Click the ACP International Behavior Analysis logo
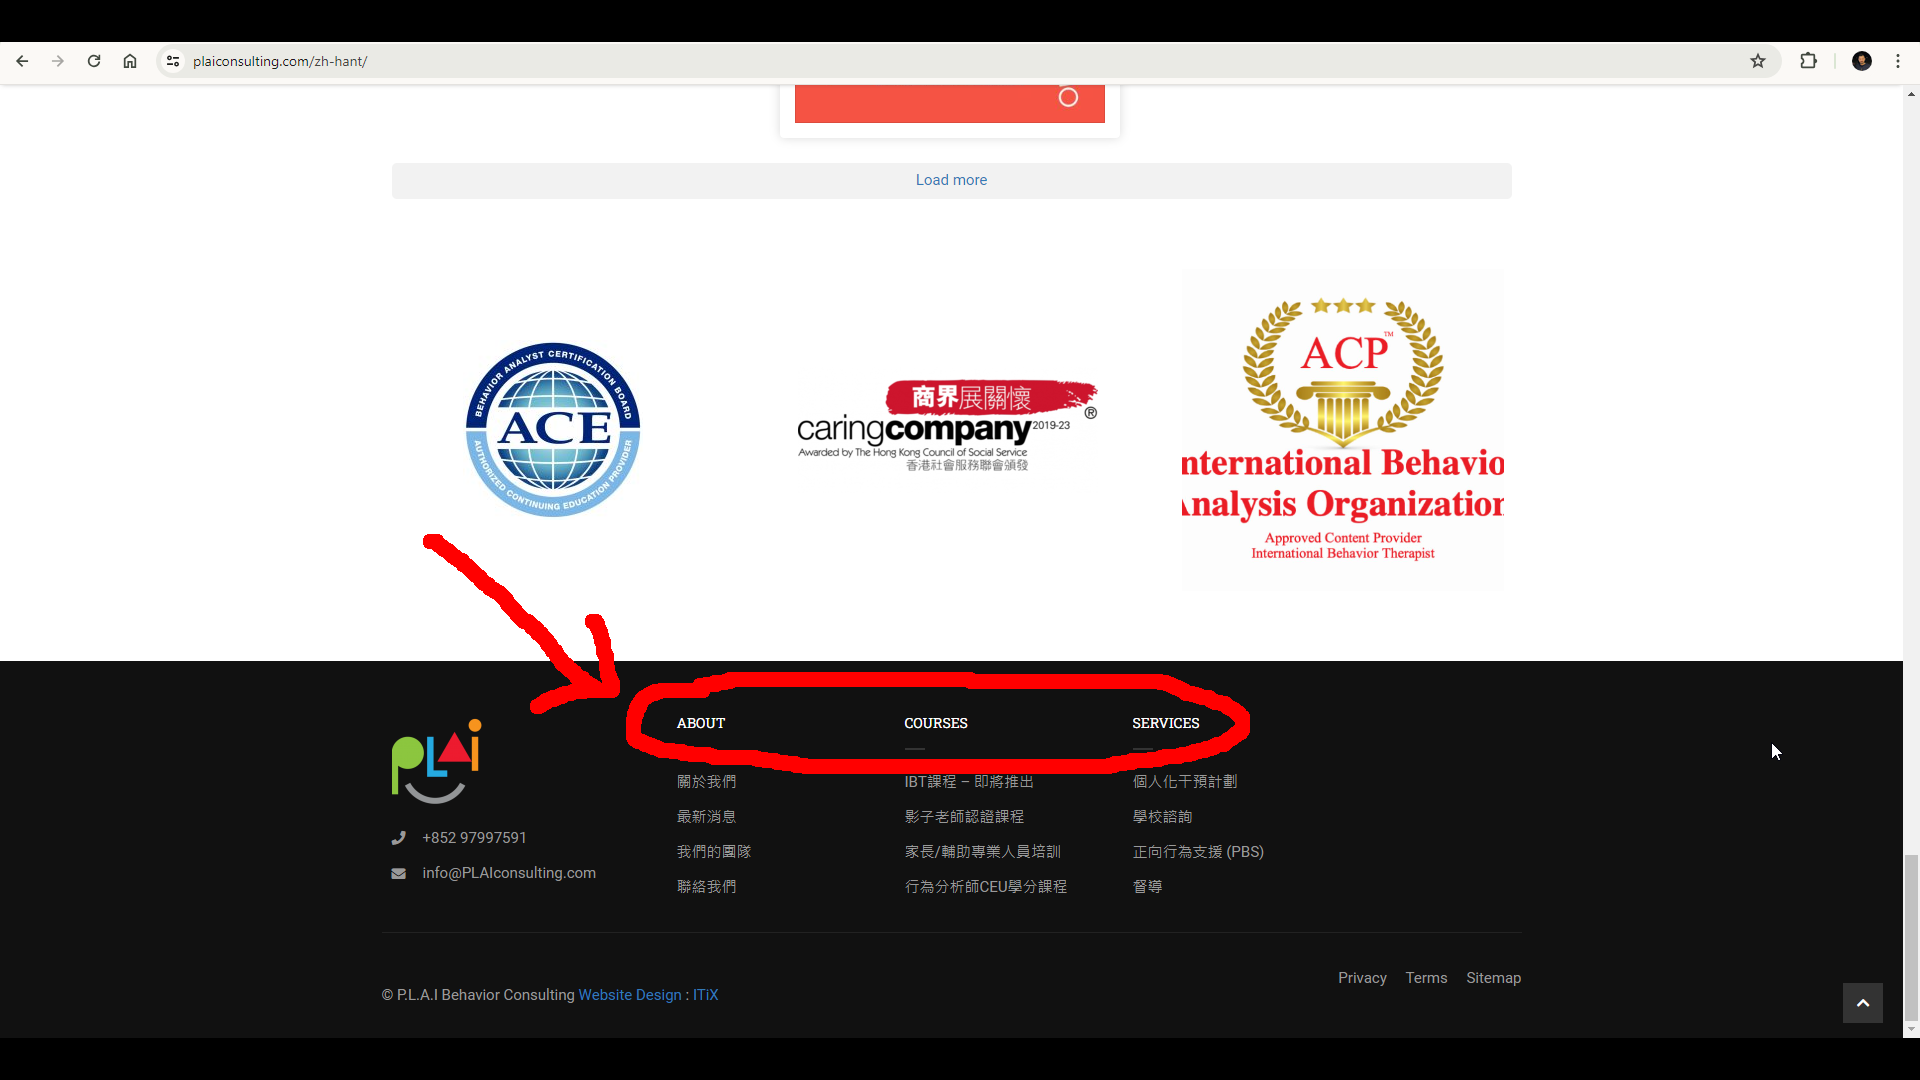Image resolution: width=1920 pixels, height=1080 pixels. (x=1343, y=430)
